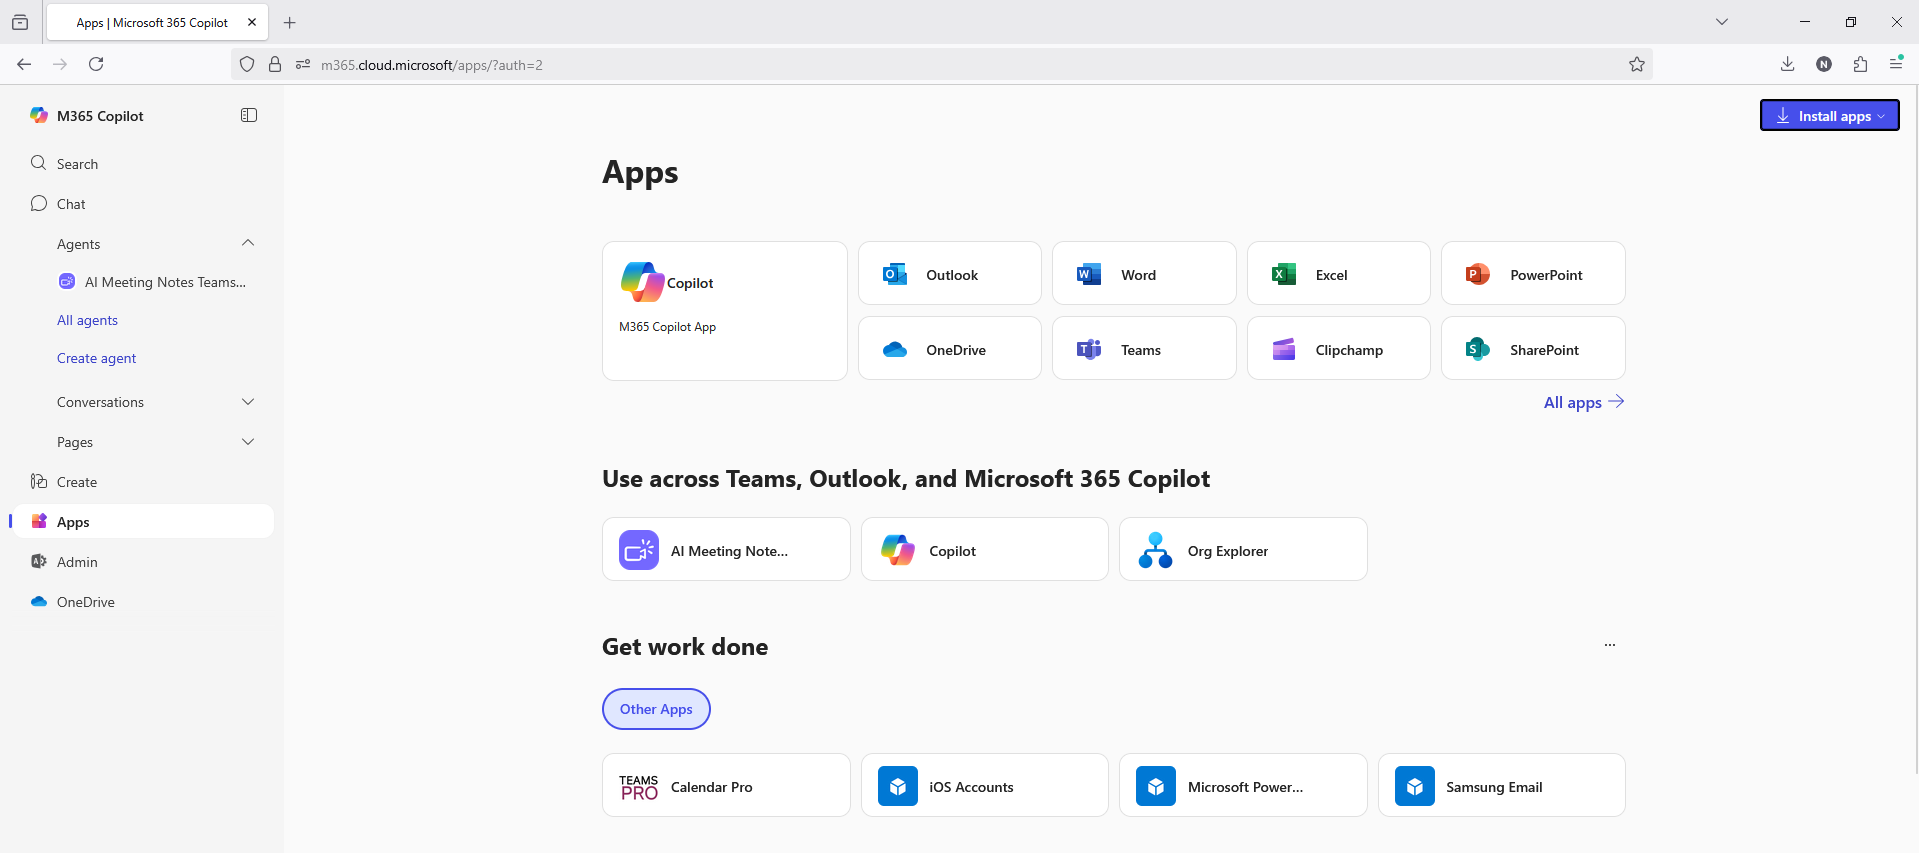This screenshot has width=1919, height=853.
Task: Expand the Conversations section
Action: pyautogui.click(x=248, y=401)
